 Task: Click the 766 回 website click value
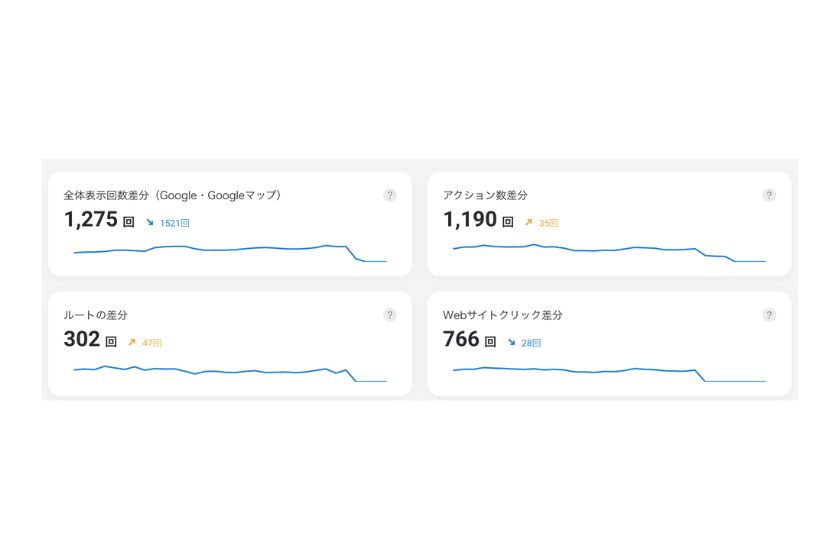469,339
